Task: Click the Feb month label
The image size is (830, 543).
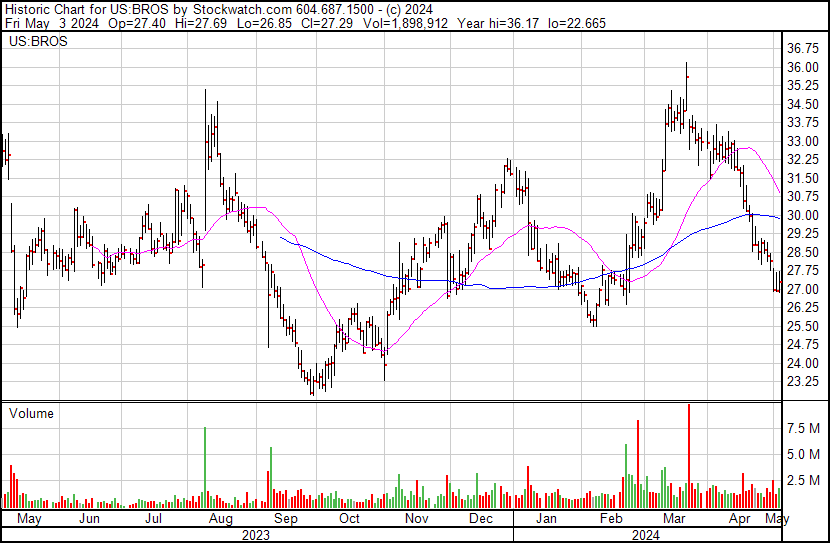Action: 611,519
